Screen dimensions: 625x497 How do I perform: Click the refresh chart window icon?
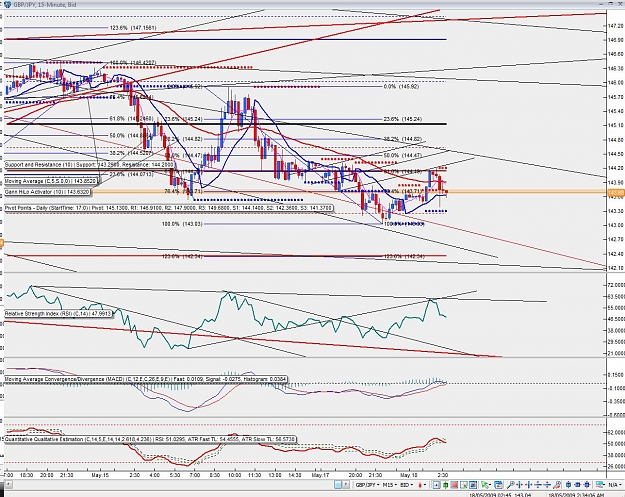click(x=499, y=485)
